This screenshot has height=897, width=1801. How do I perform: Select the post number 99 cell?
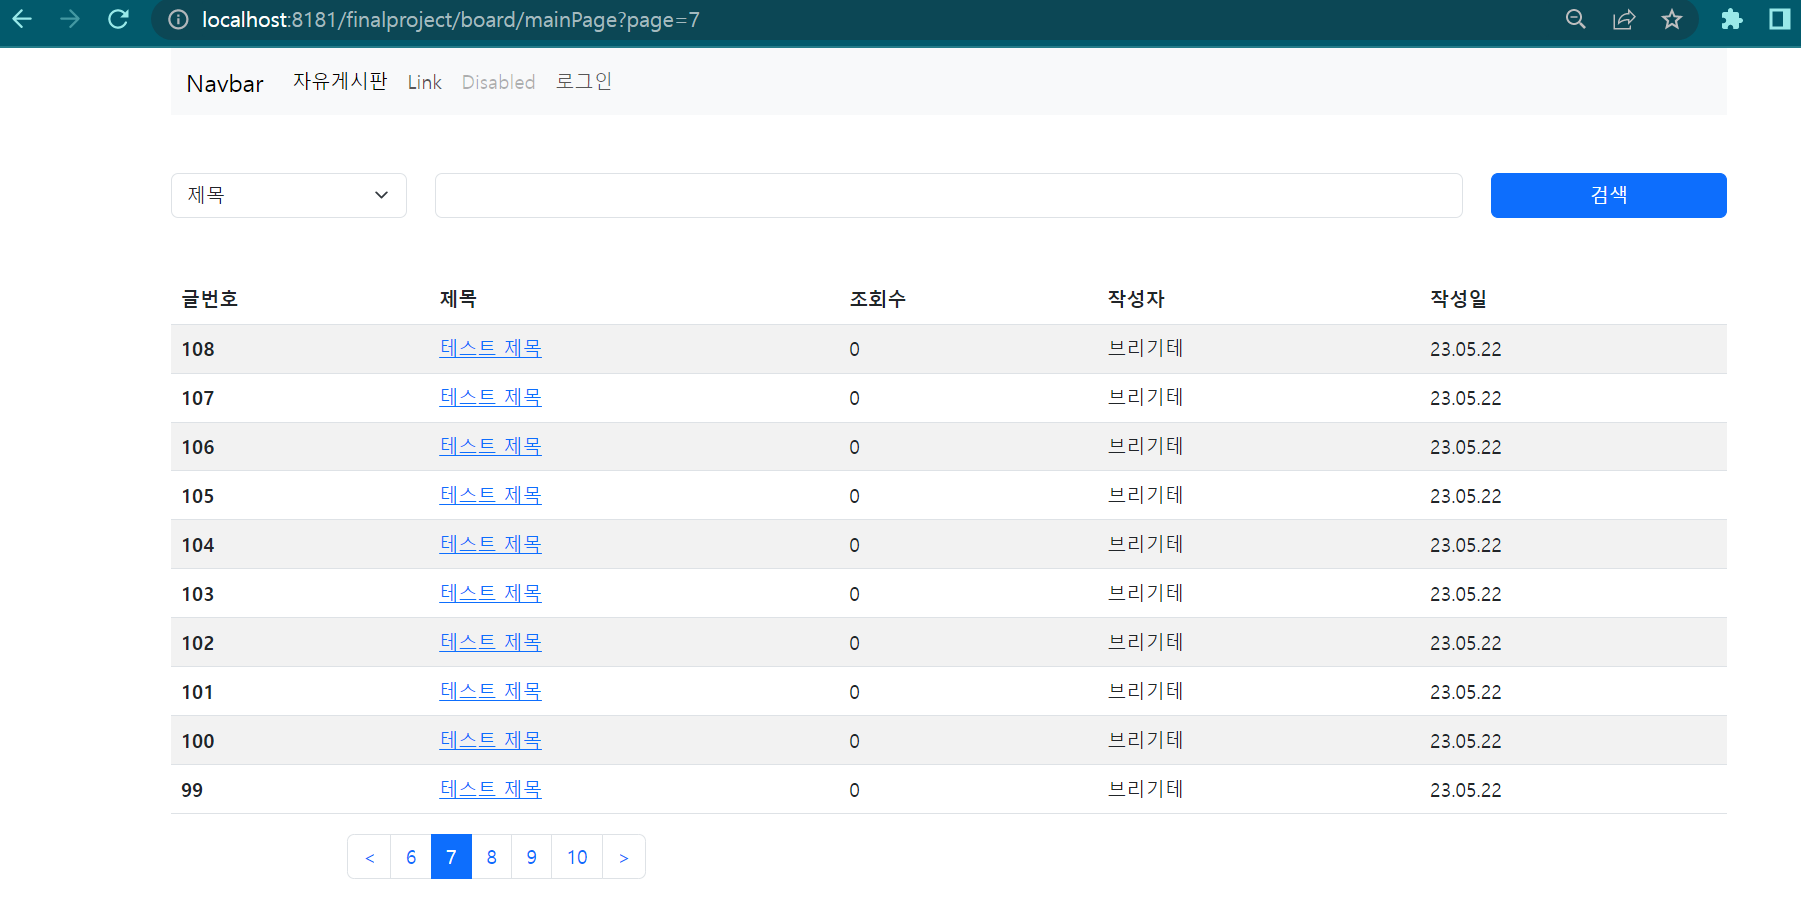192,790
